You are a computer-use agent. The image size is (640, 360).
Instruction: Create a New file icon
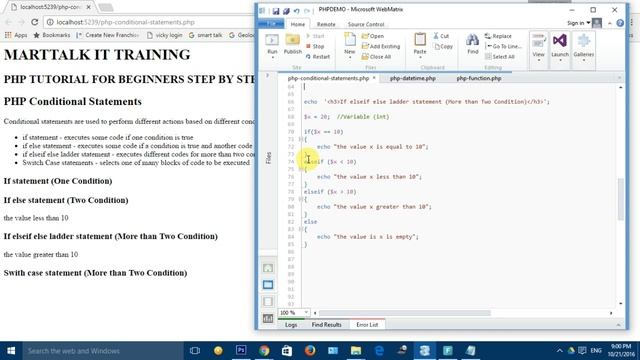350,40
